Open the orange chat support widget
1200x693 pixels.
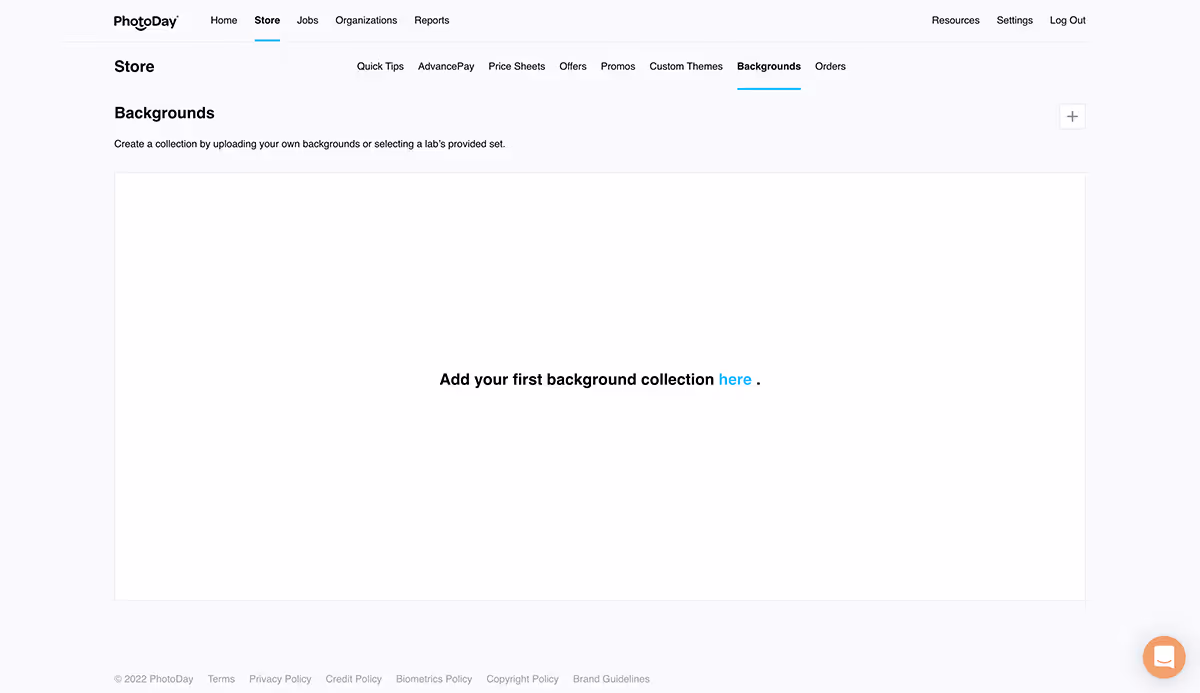point(1164,657)
